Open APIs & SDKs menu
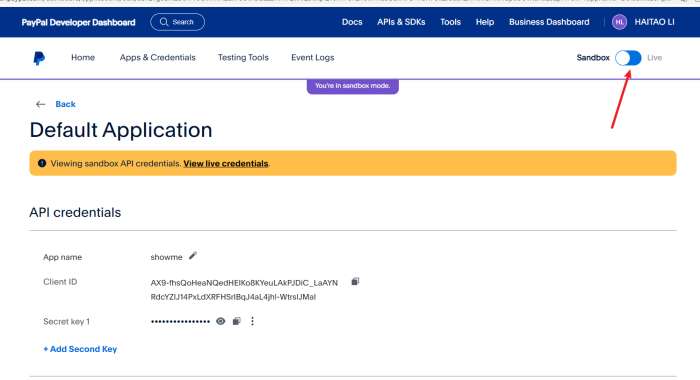This screenshot has width=700, height=380. coord(401,22)
